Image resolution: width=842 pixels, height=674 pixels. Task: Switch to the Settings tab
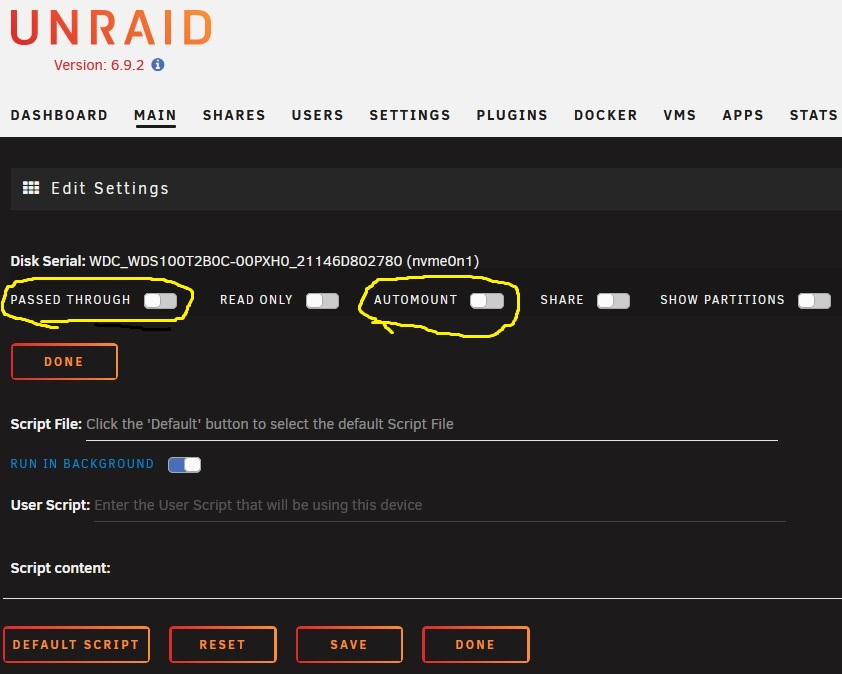(x=410, y=115)
